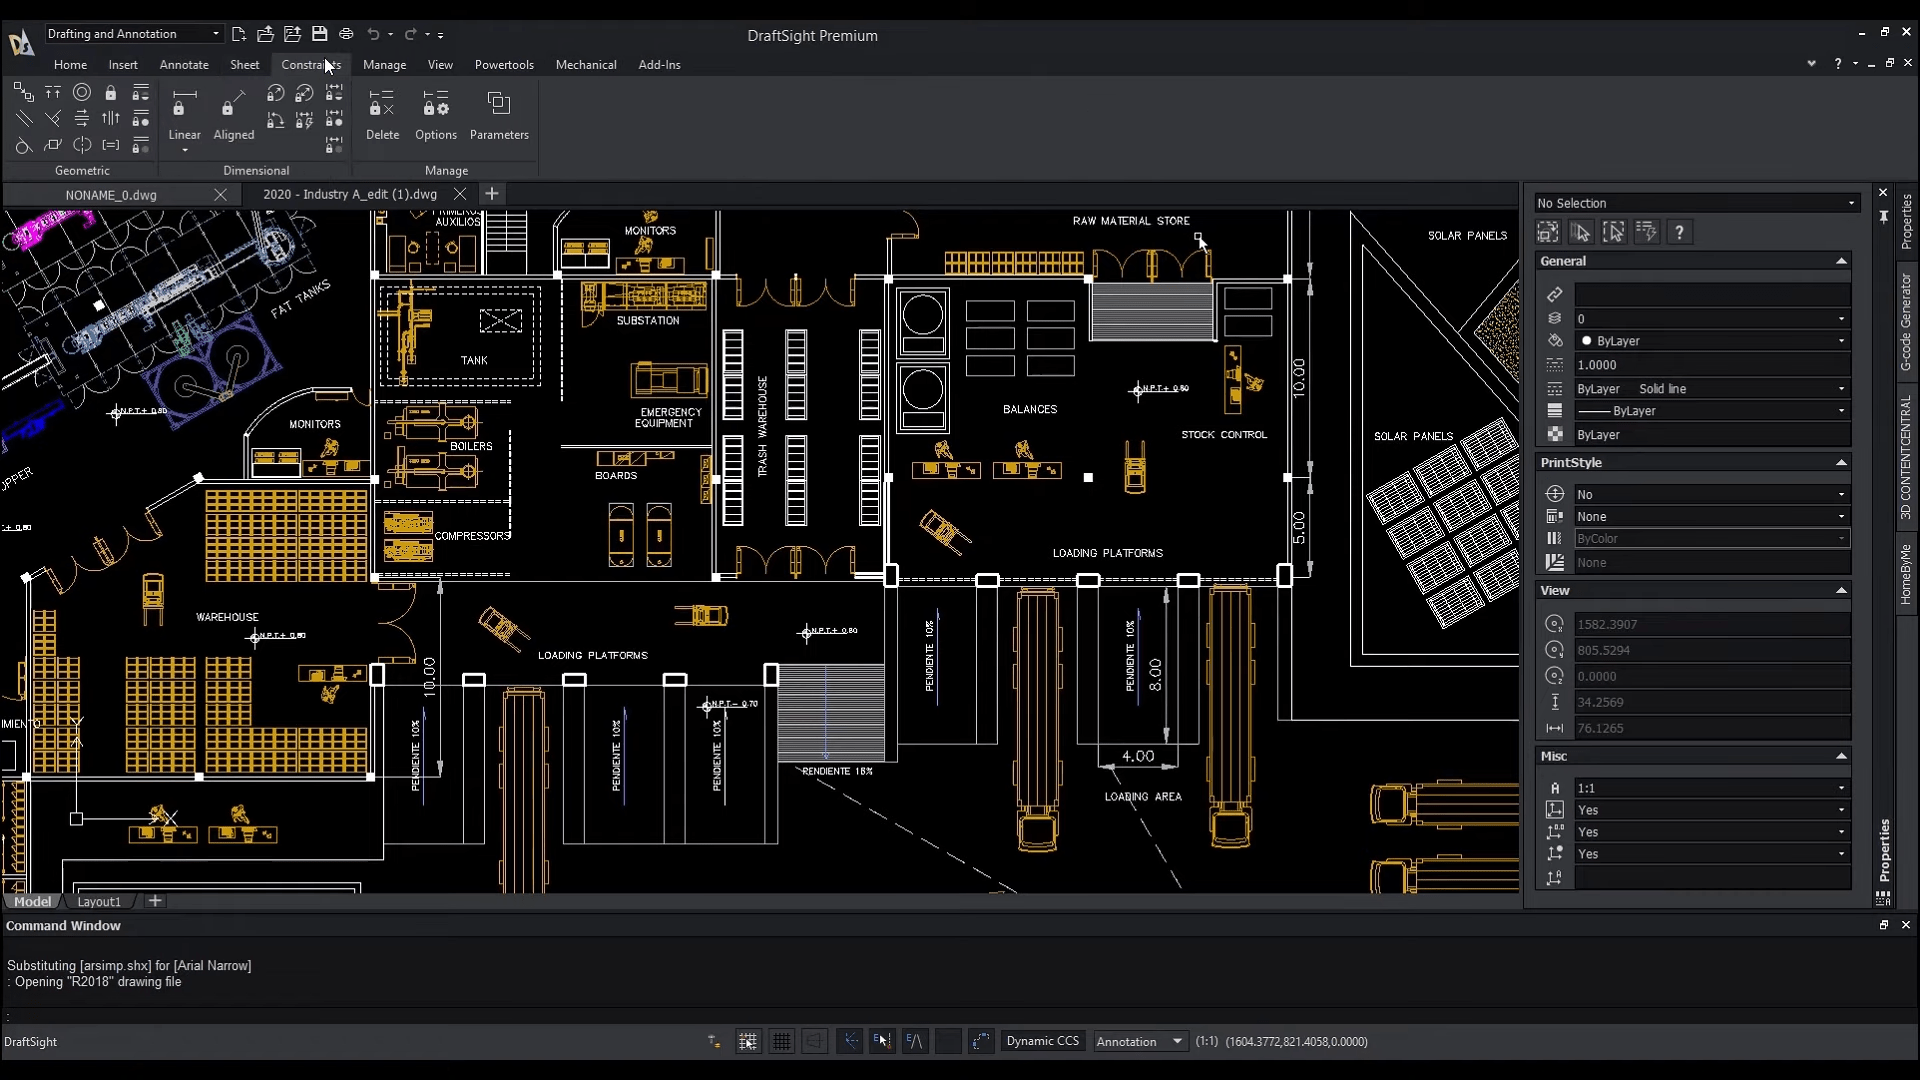Collapse the General section in Properties
This screenshot has height=1080, width=1920.
(x=1840, y=260)
